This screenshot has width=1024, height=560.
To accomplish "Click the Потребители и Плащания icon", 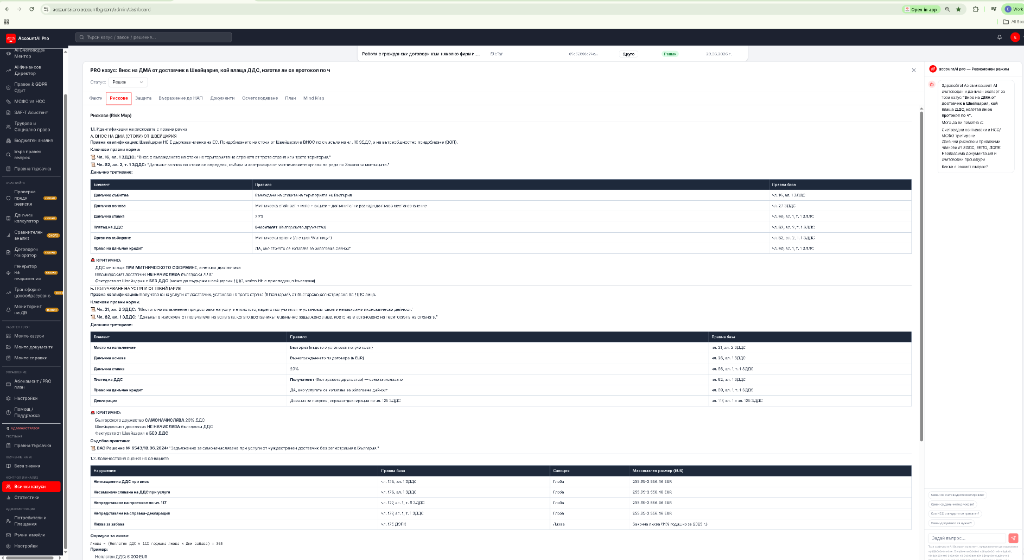I will point(8,520).
